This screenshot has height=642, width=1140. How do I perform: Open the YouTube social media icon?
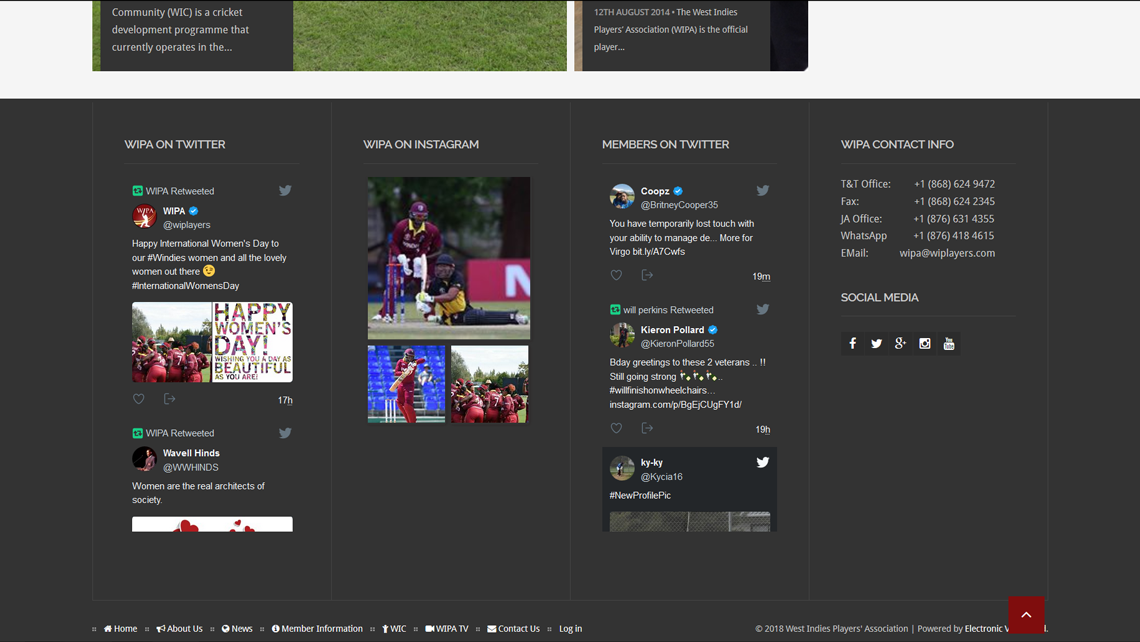coord(949,344)
